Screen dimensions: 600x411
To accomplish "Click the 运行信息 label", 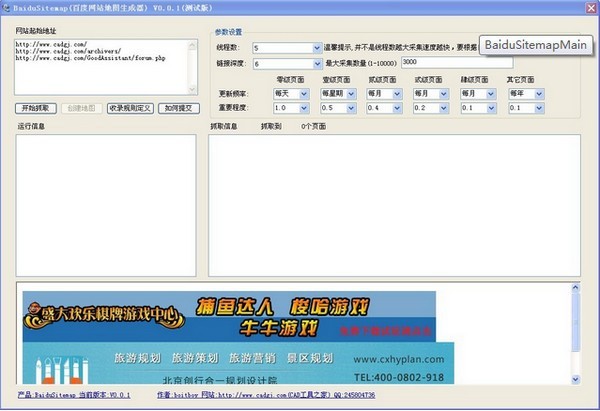I will click(31, 126).
